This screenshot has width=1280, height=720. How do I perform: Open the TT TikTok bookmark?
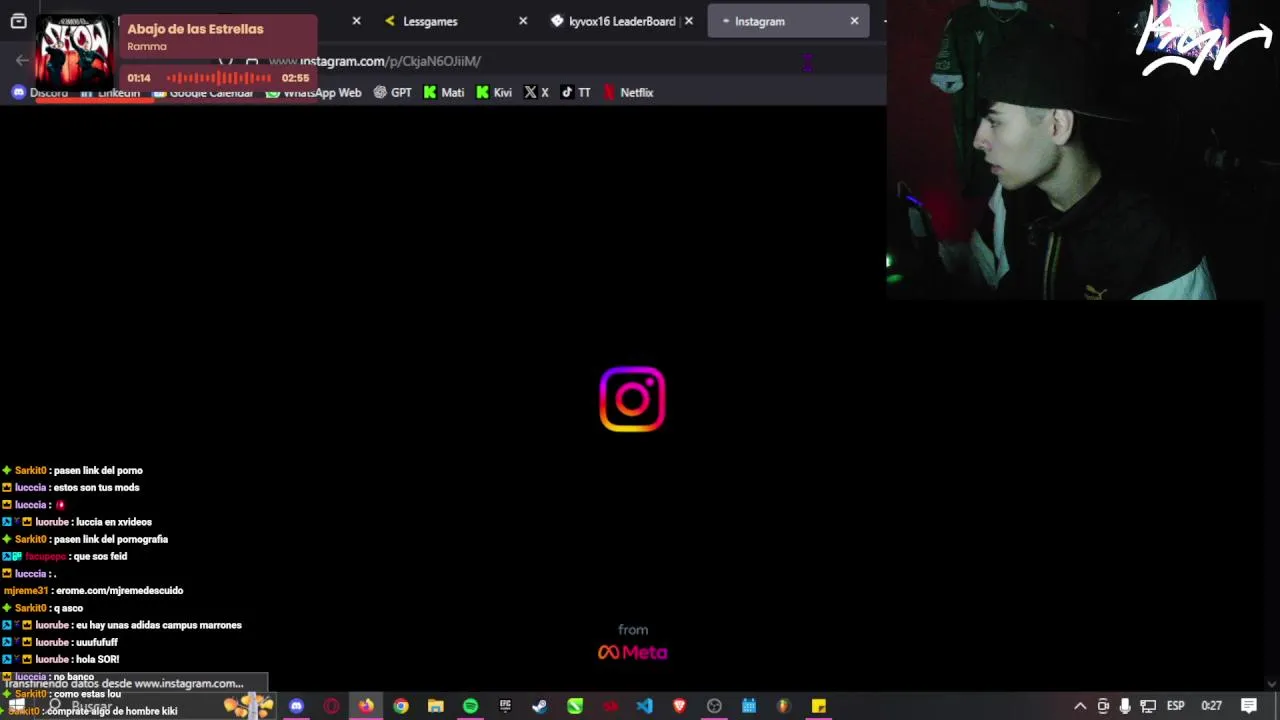point(576,93)
